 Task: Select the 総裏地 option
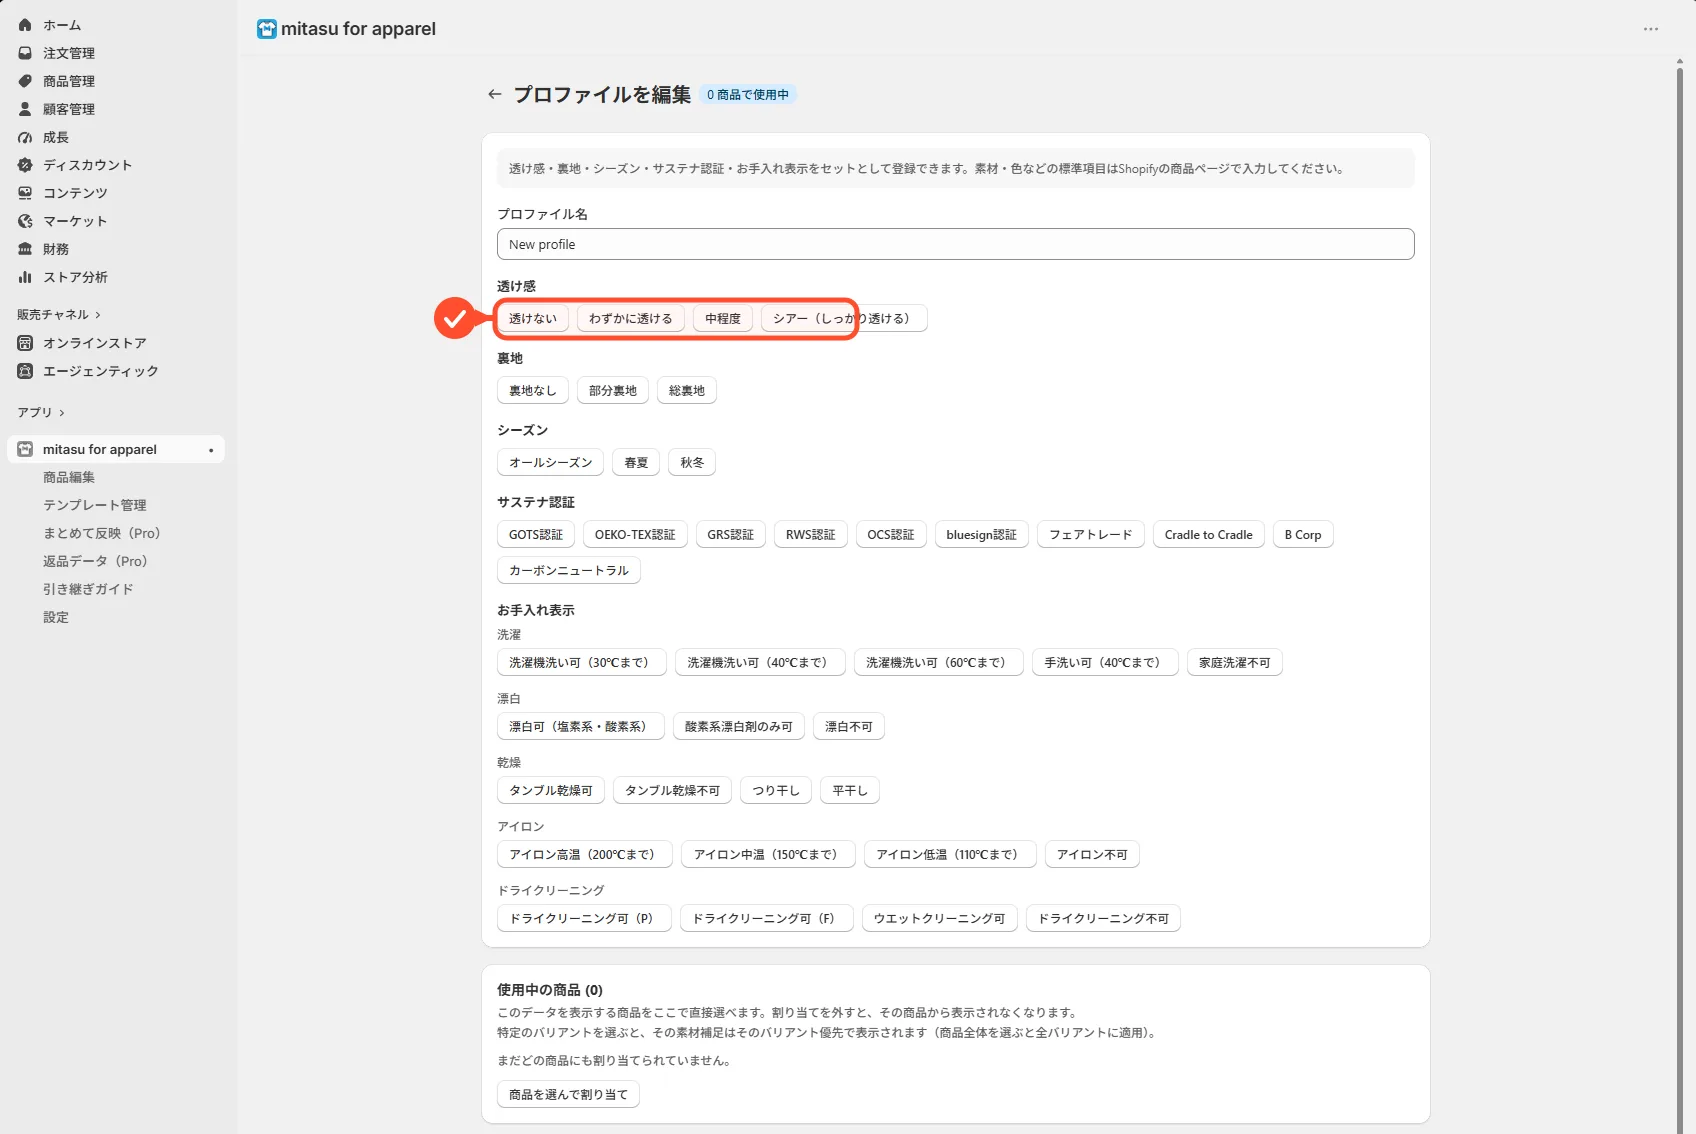tap(687, 391)
